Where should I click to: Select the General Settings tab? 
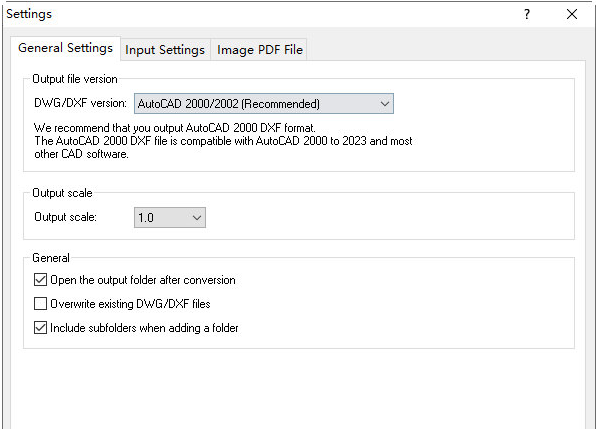click(65, 48)
